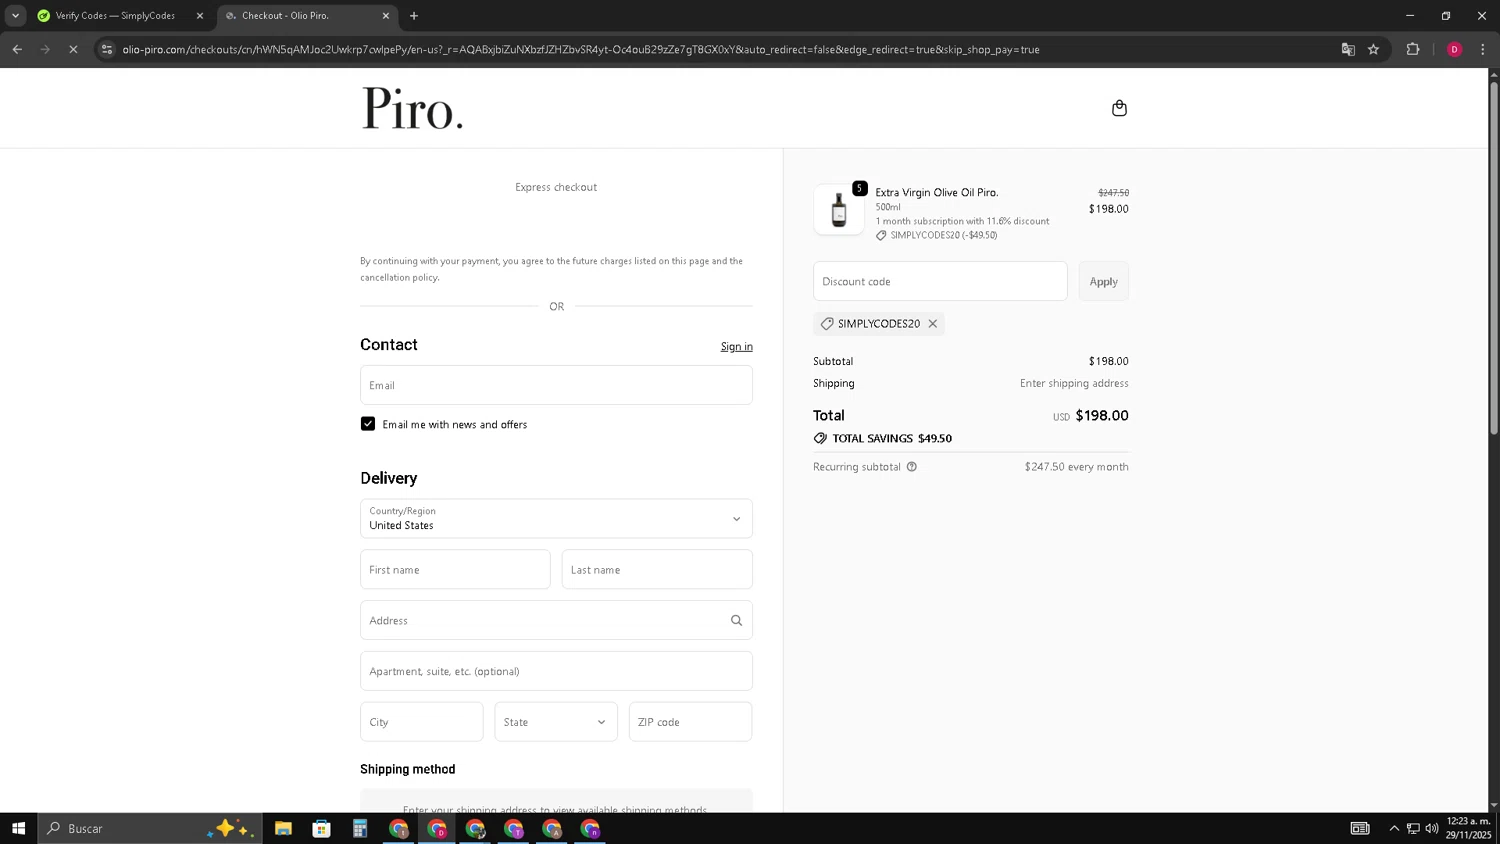The height and width of the screenshot is (844, 1500).
Task: Stop loading the page
Action: click(x=73, y=49)
